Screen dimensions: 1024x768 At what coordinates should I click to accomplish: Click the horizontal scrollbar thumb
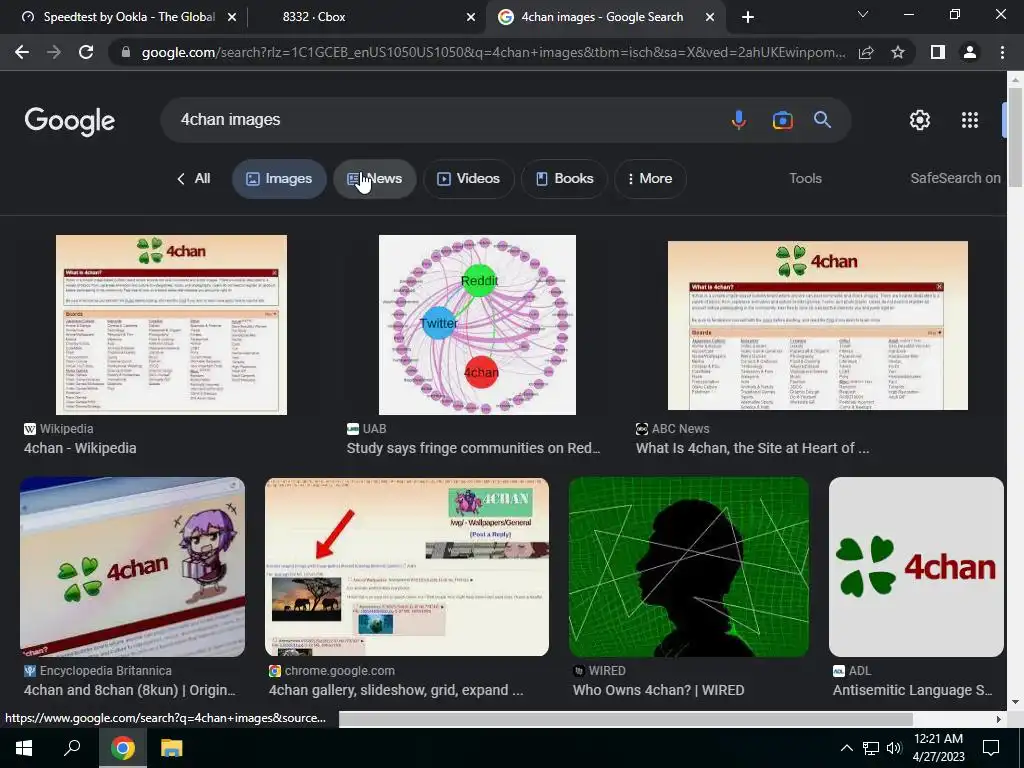click(626, 719)
